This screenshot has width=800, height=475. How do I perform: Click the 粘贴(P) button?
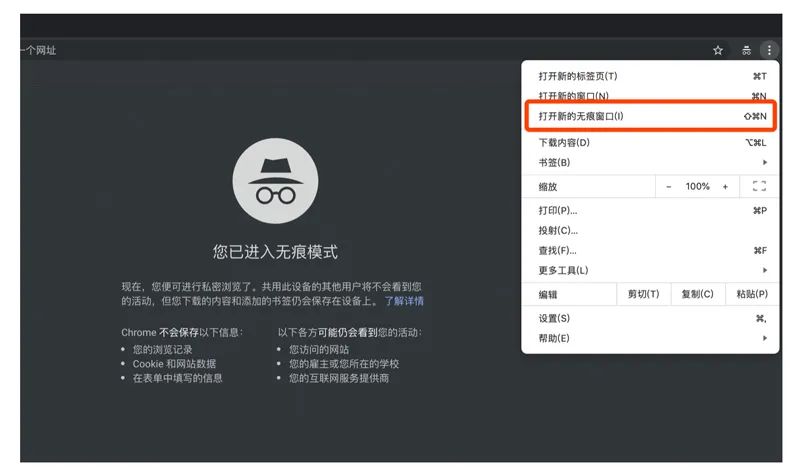pyautogui.click(x=752, y=294)
